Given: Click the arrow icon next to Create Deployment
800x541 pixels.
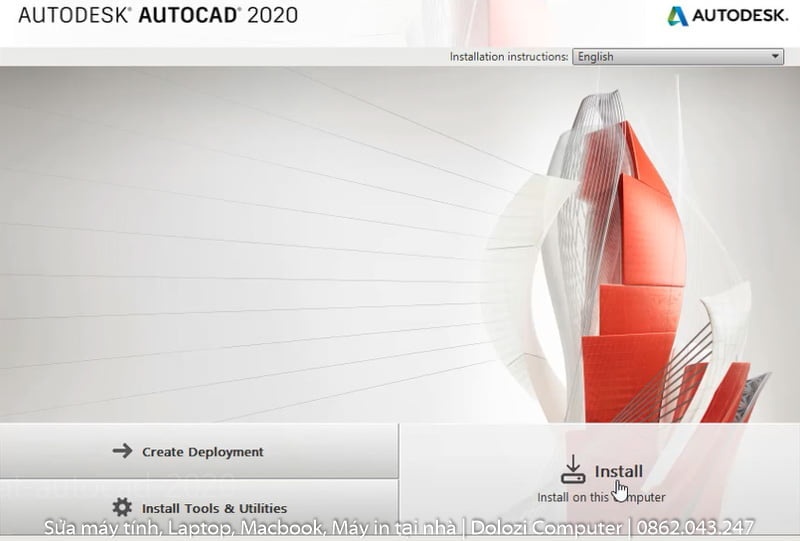Looking at the screenshot, I should pos(122,451).
